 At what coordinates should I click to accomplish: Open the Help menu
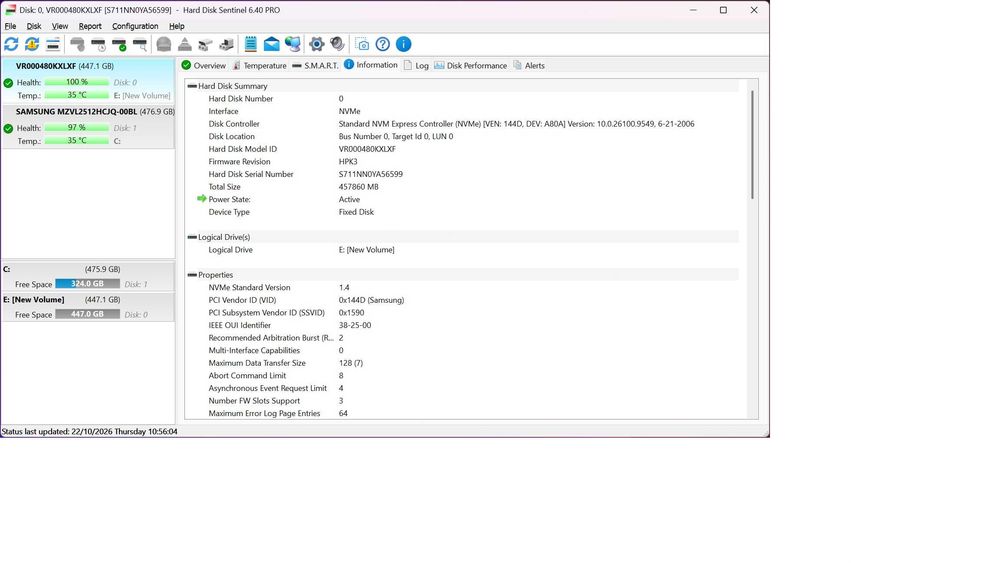tap(177, 26)
